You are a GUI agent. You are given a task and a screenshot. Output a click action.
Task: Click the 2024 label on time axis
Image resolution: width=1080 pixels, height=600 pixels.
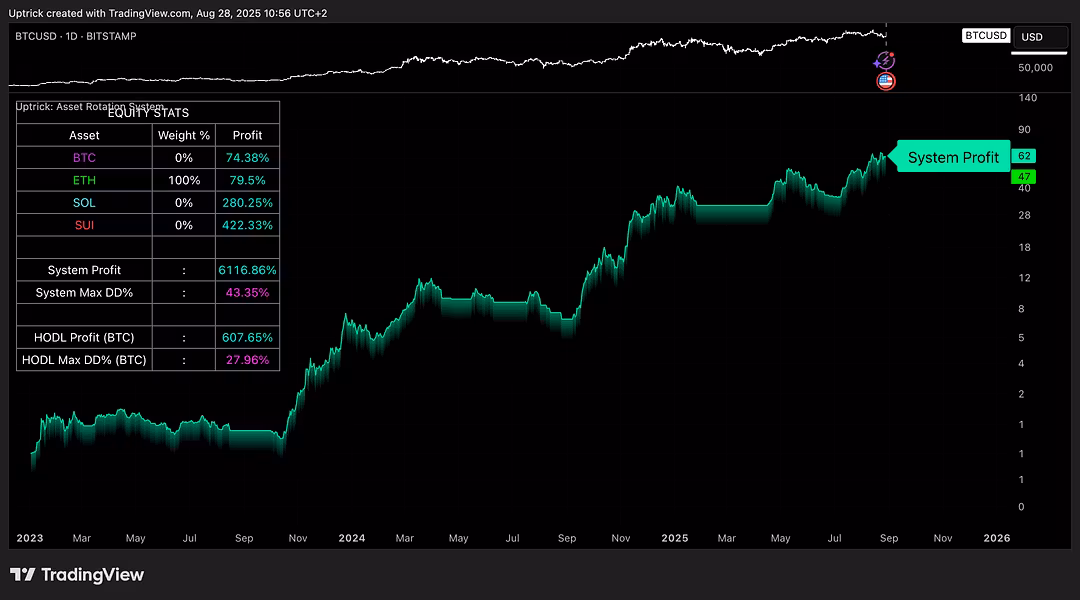pos(351,538)
